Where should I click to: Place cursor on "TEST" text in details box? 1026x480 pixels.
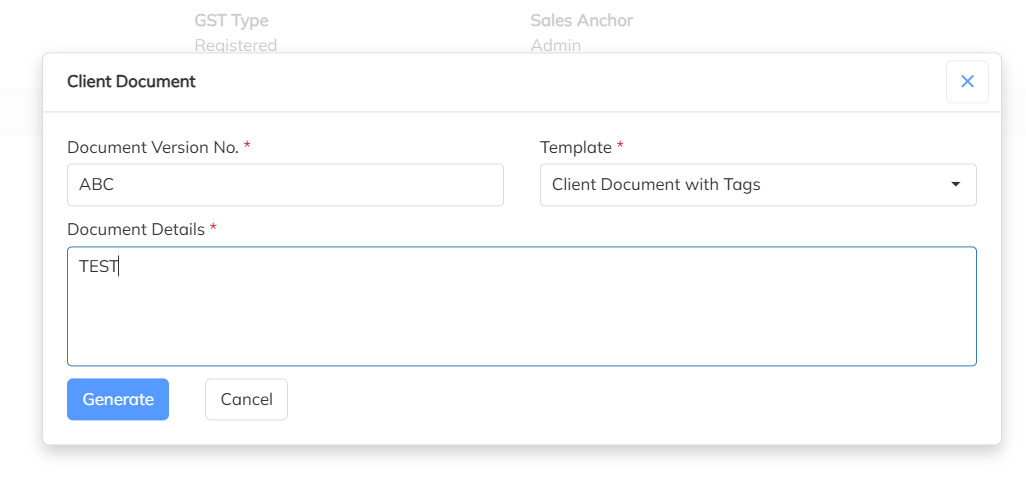pos(98,266)
